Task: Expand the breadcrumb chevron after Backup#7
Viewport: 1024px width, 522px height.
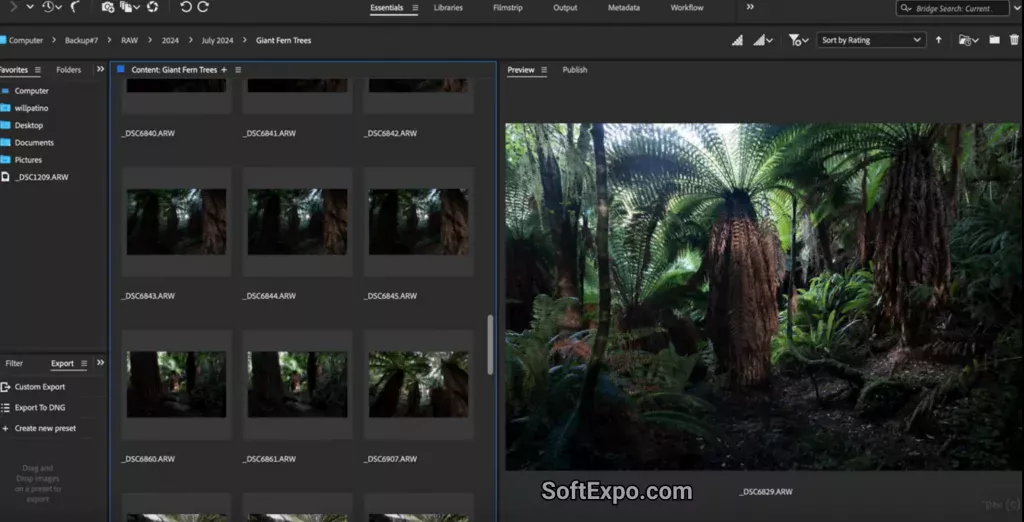Action: (x=109, y=41)
